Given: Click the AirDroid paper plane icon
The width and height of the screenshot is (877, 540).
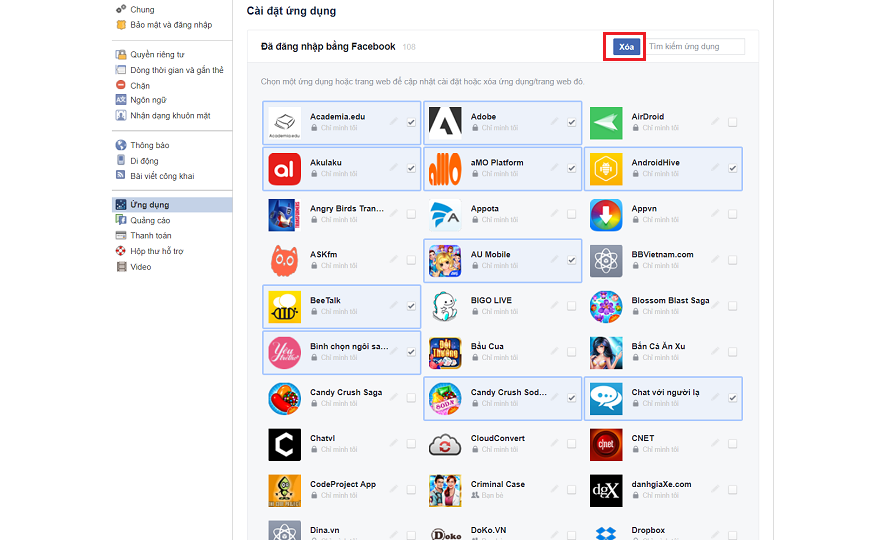Looking at the screenshot, I should (606, 123).
